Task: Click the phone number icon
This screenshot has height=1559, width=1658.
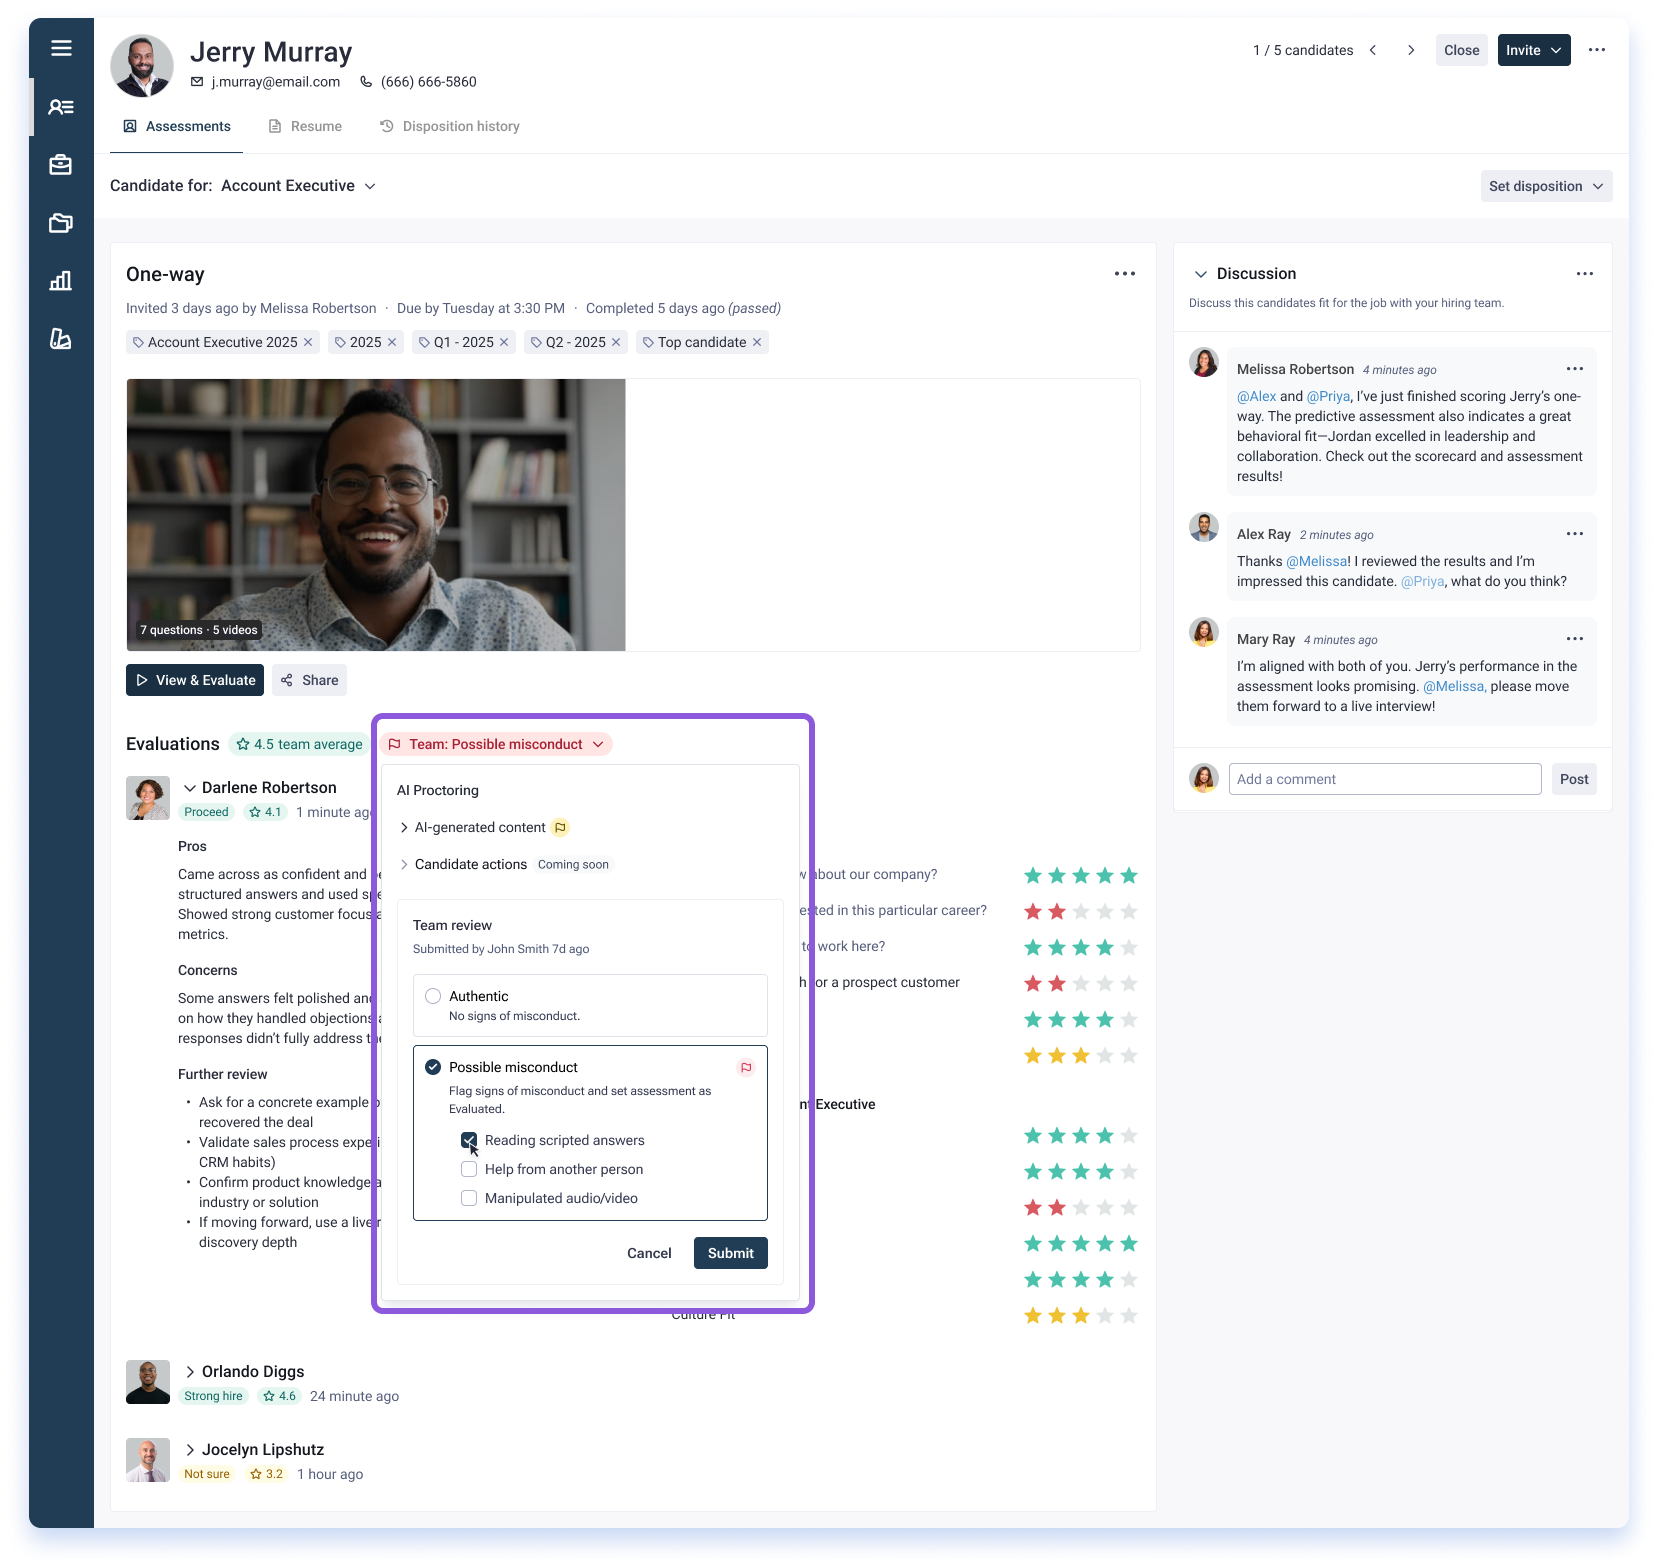Action: [x=366, y=82]
